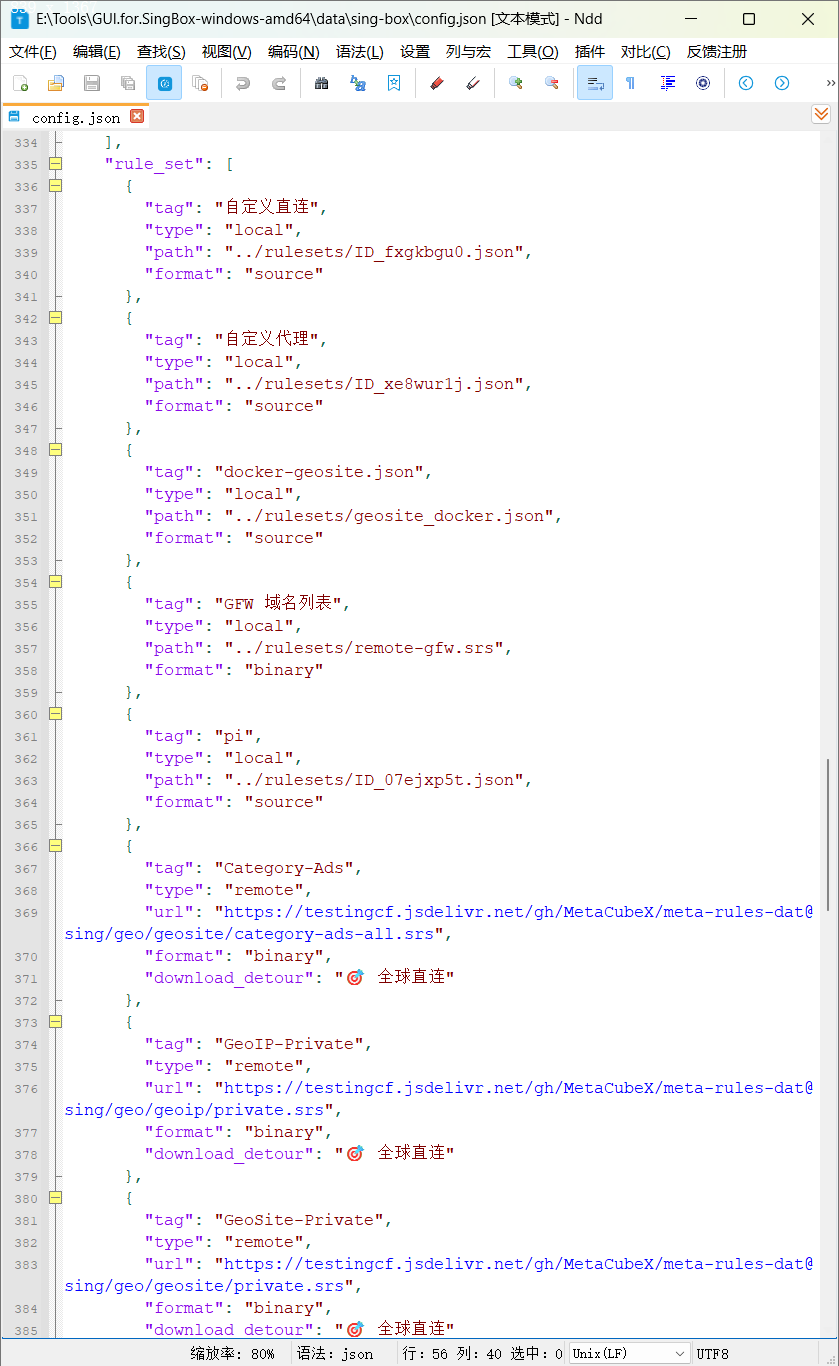Open the 对比(C) menu
Viewport: 839px width, 1366px height.
click(645, 51)
